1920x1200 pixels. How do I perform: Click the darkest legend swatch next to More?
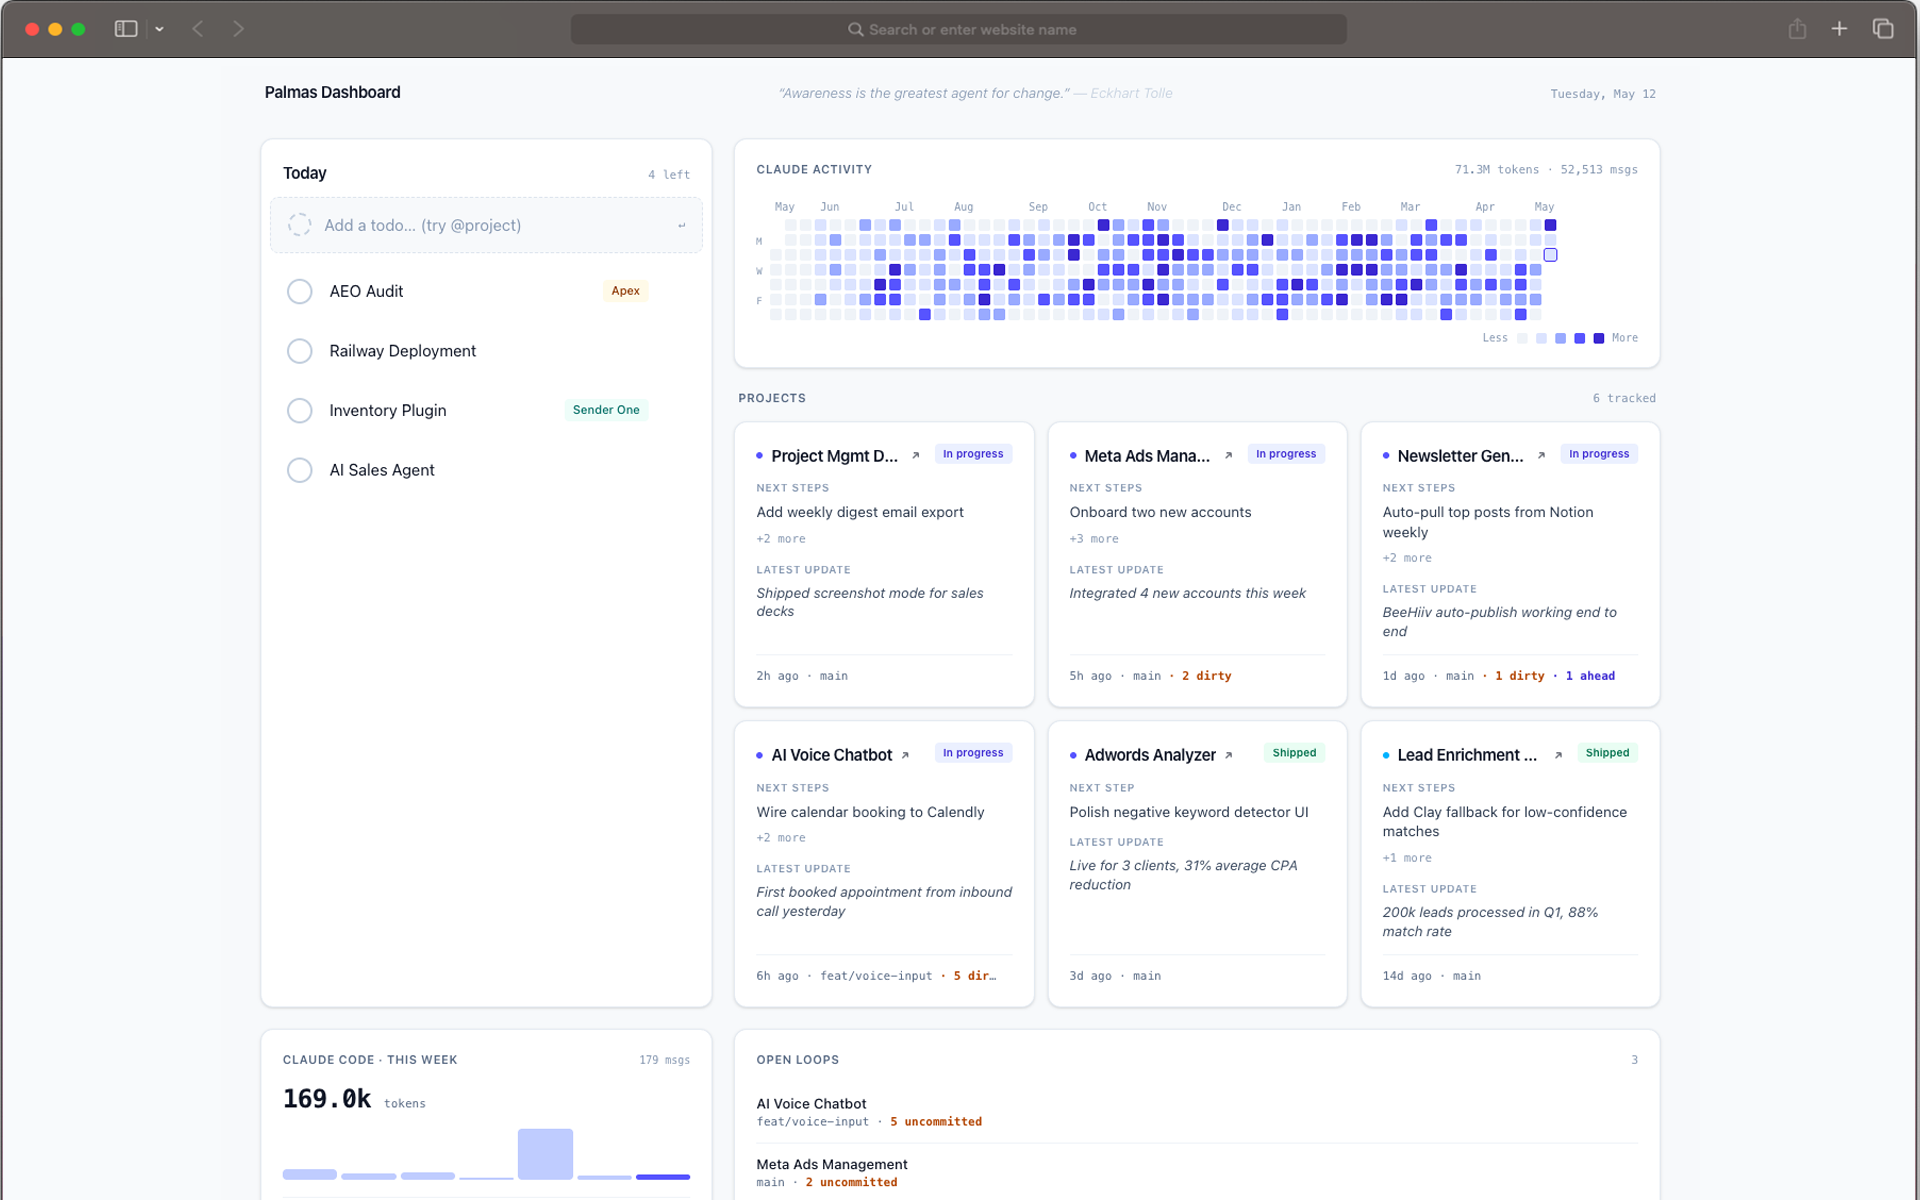(1599, 338)
